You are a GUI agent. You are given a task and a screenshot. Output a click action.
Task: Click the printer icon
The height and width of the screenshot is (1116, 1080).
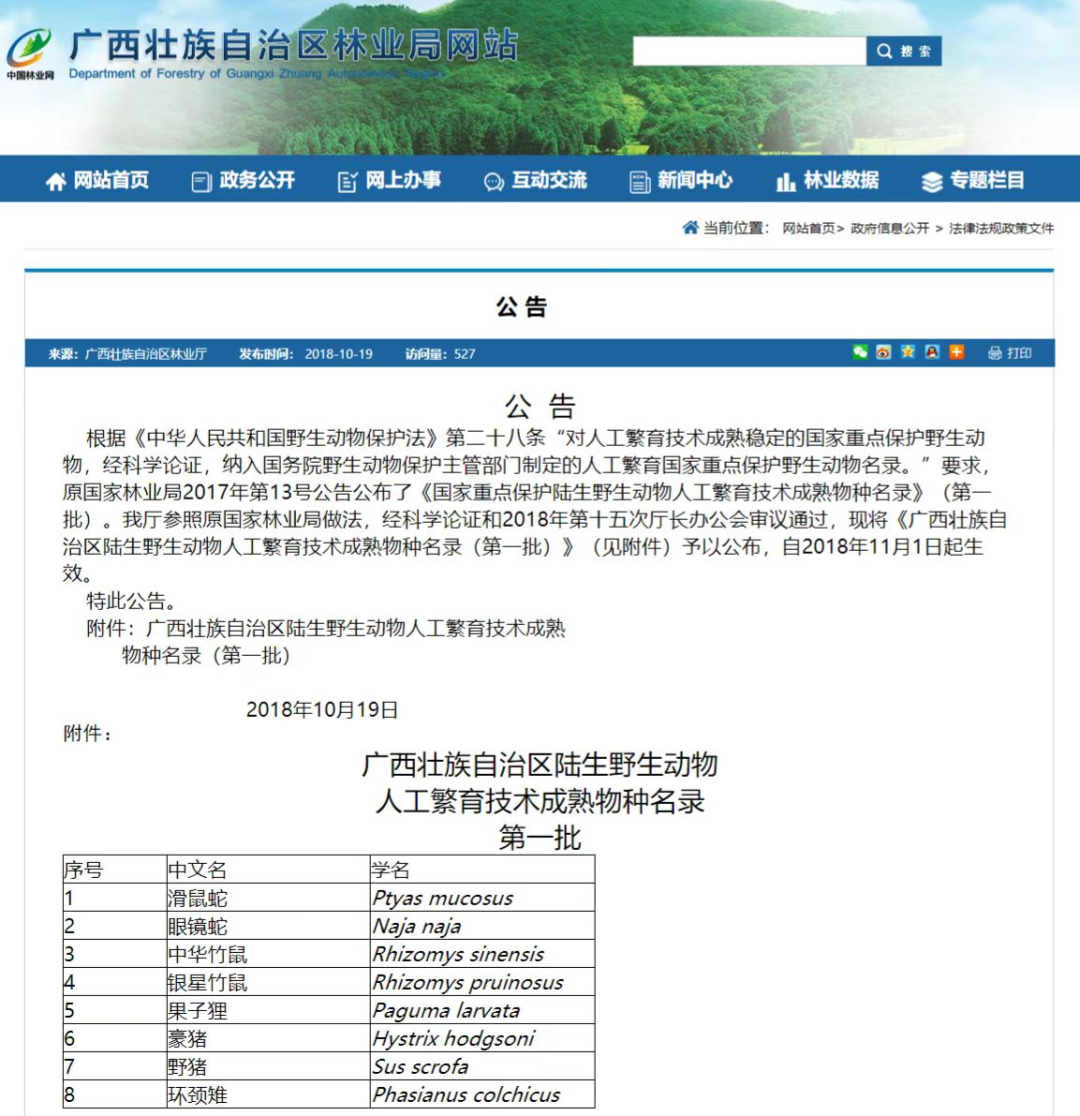(x=995, y=353)
